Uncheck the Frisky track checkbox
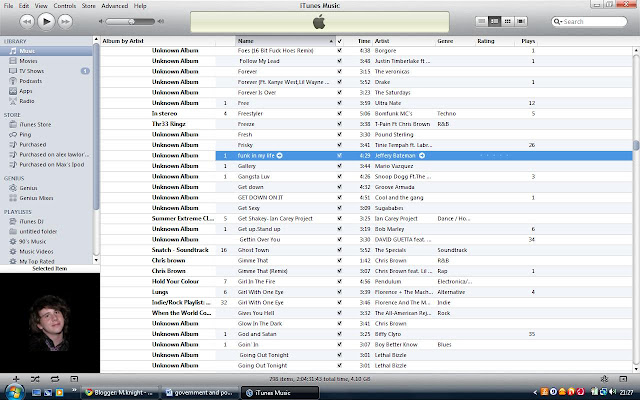The image size is (640, 400). point(340,145)
